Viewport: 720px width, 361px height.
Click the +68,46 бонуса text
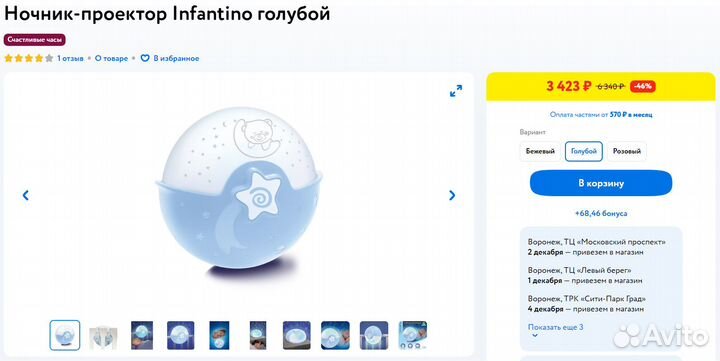pyautogui.click(x=601, y=214)
